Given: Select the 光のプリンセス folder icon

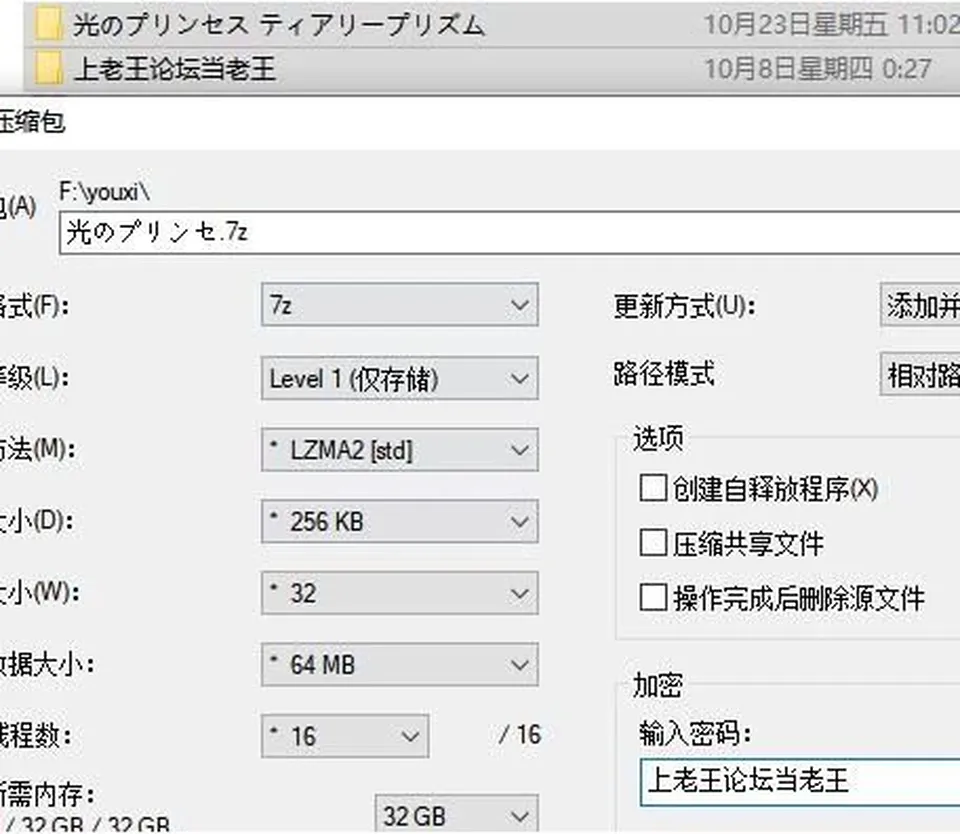Looking at the screenshot, I should click(48, 24).
